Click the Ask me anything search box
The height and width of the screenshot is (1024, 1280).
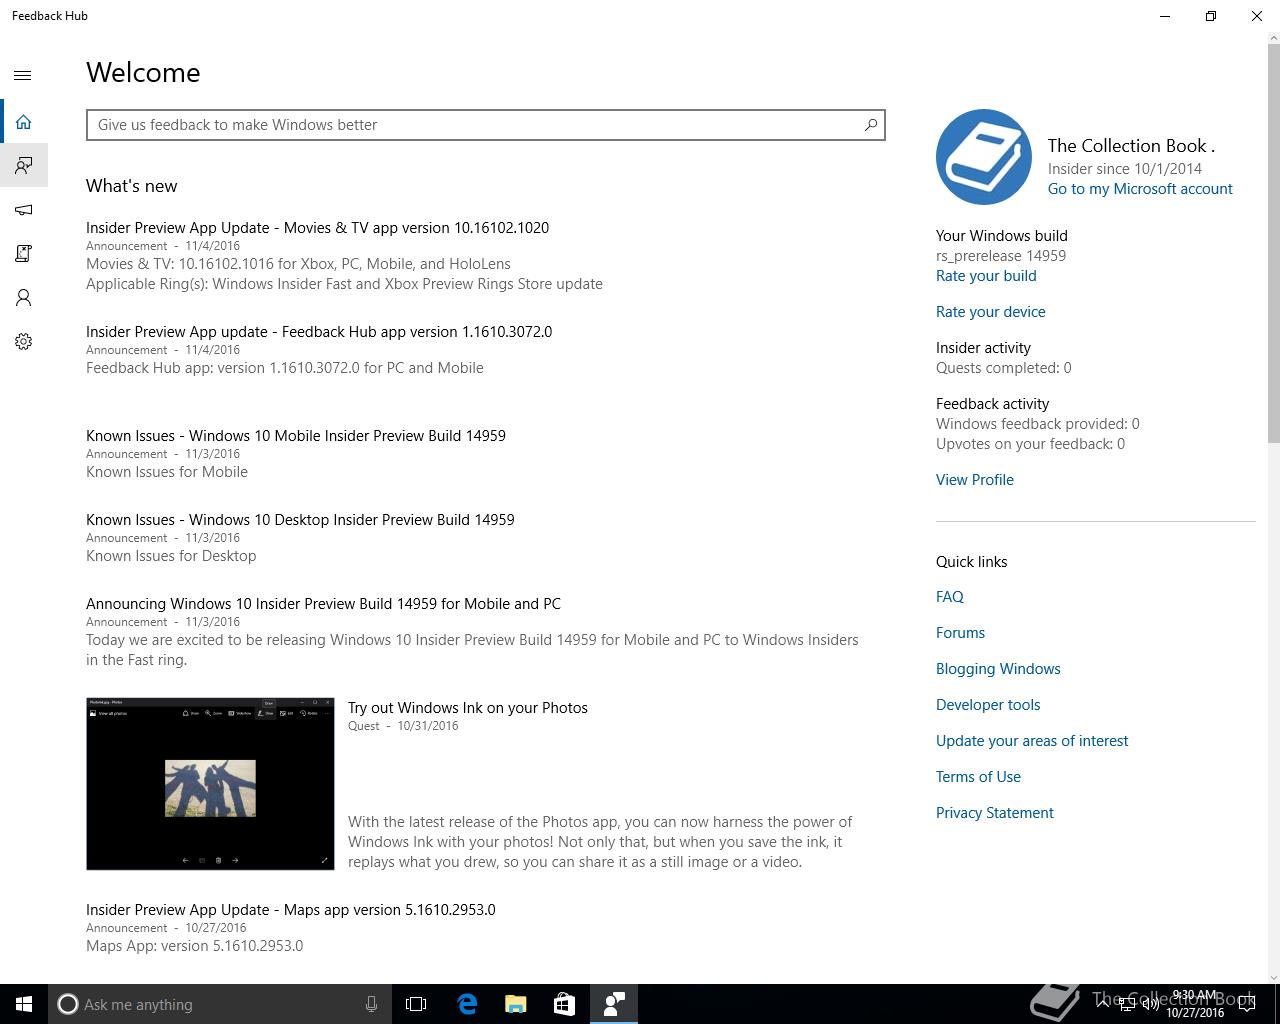218,1004
